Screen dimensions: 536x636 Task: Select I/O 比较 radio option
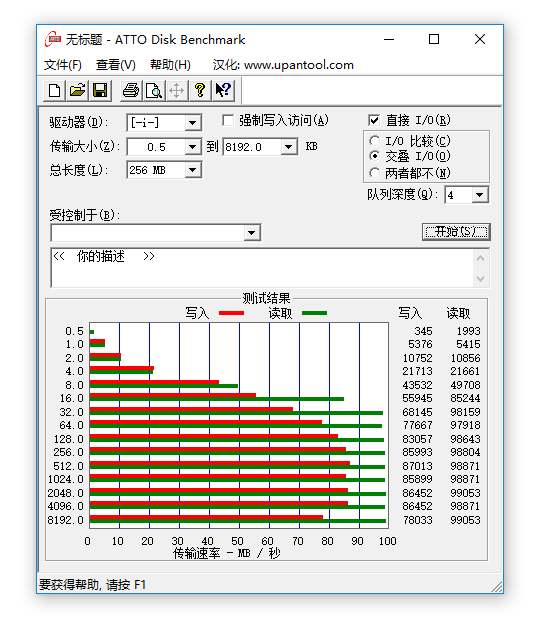pyautogui.click(x=374, y=141)
